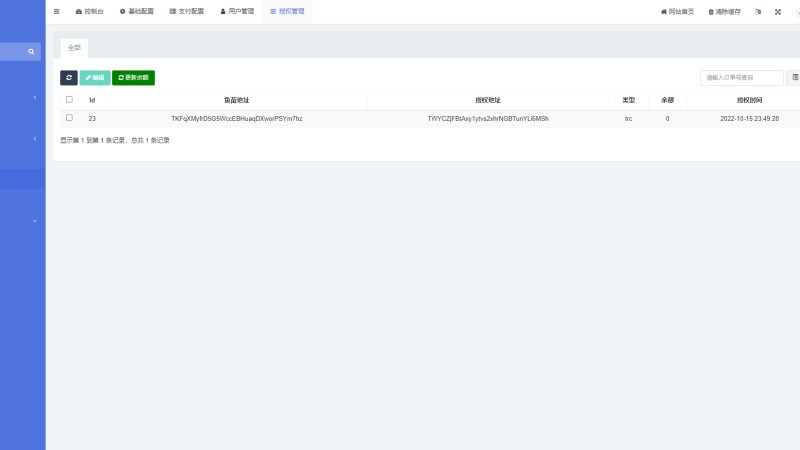This screenshot has height=450, width=800.
Task: Click the green 更新余额 button
Action: click(133, 78)
